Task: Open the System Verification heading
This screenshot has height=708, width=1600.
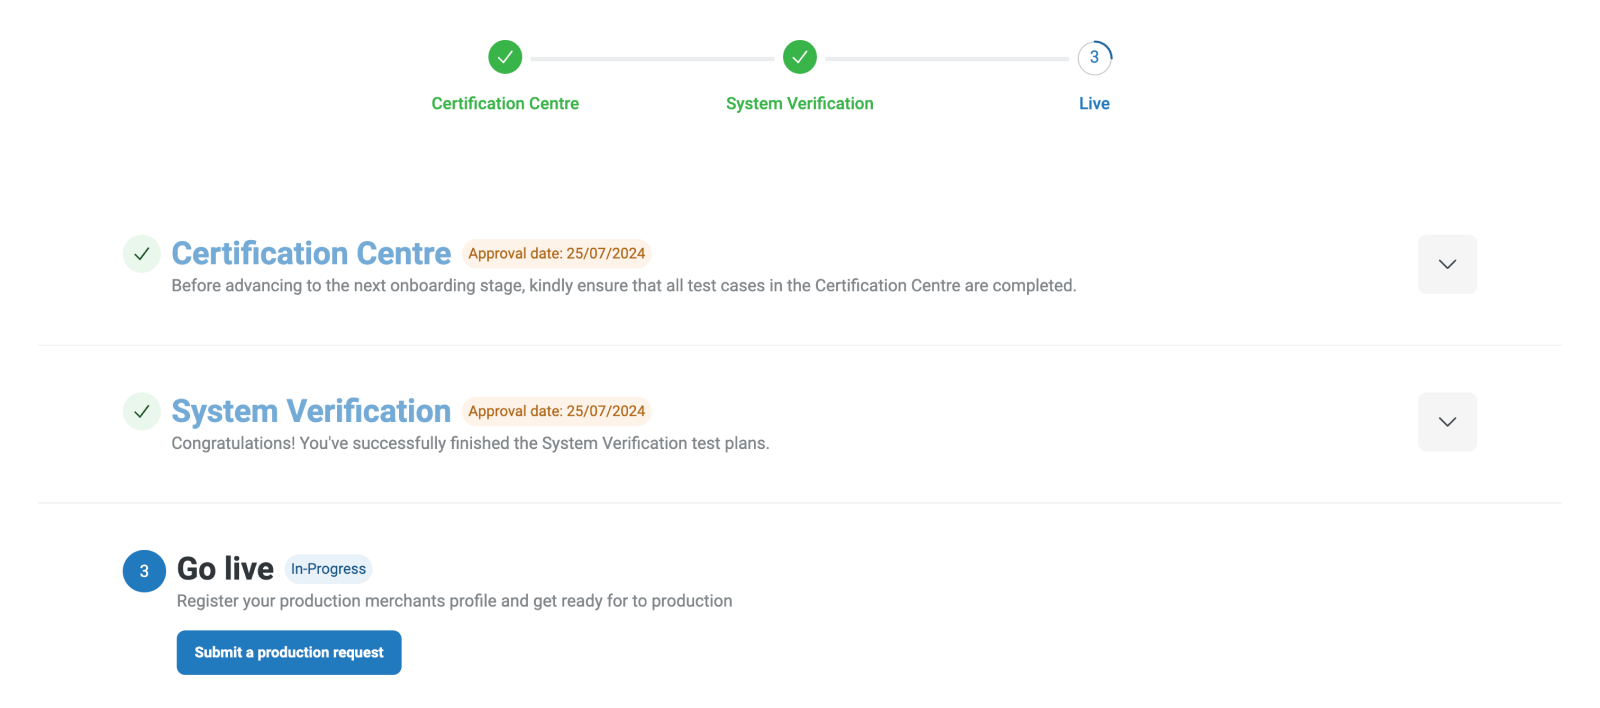Action: coord(311,411)
